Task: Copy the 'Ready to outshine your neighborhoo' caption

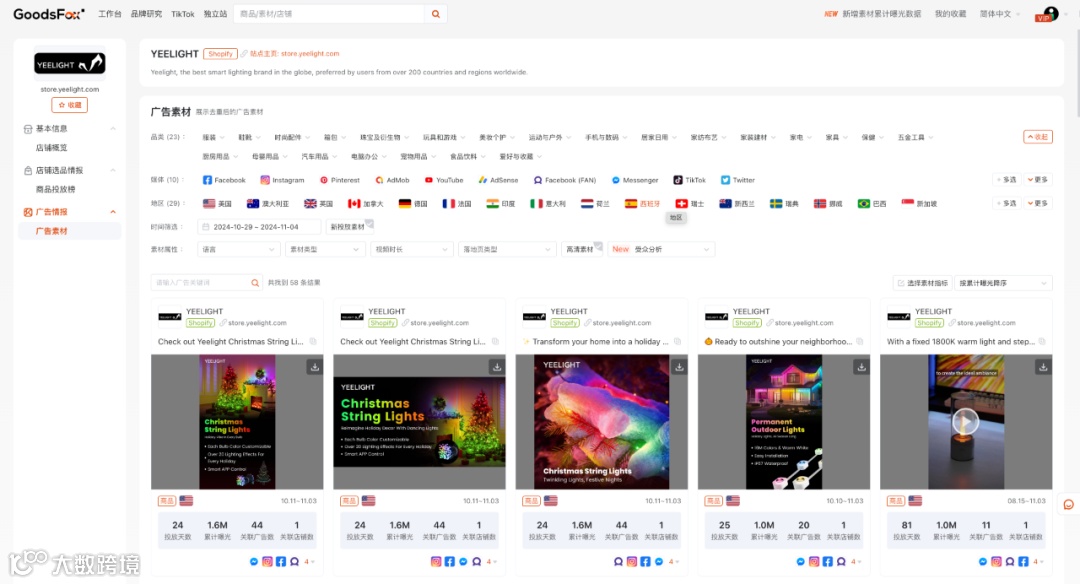Action: pos(860,342)
